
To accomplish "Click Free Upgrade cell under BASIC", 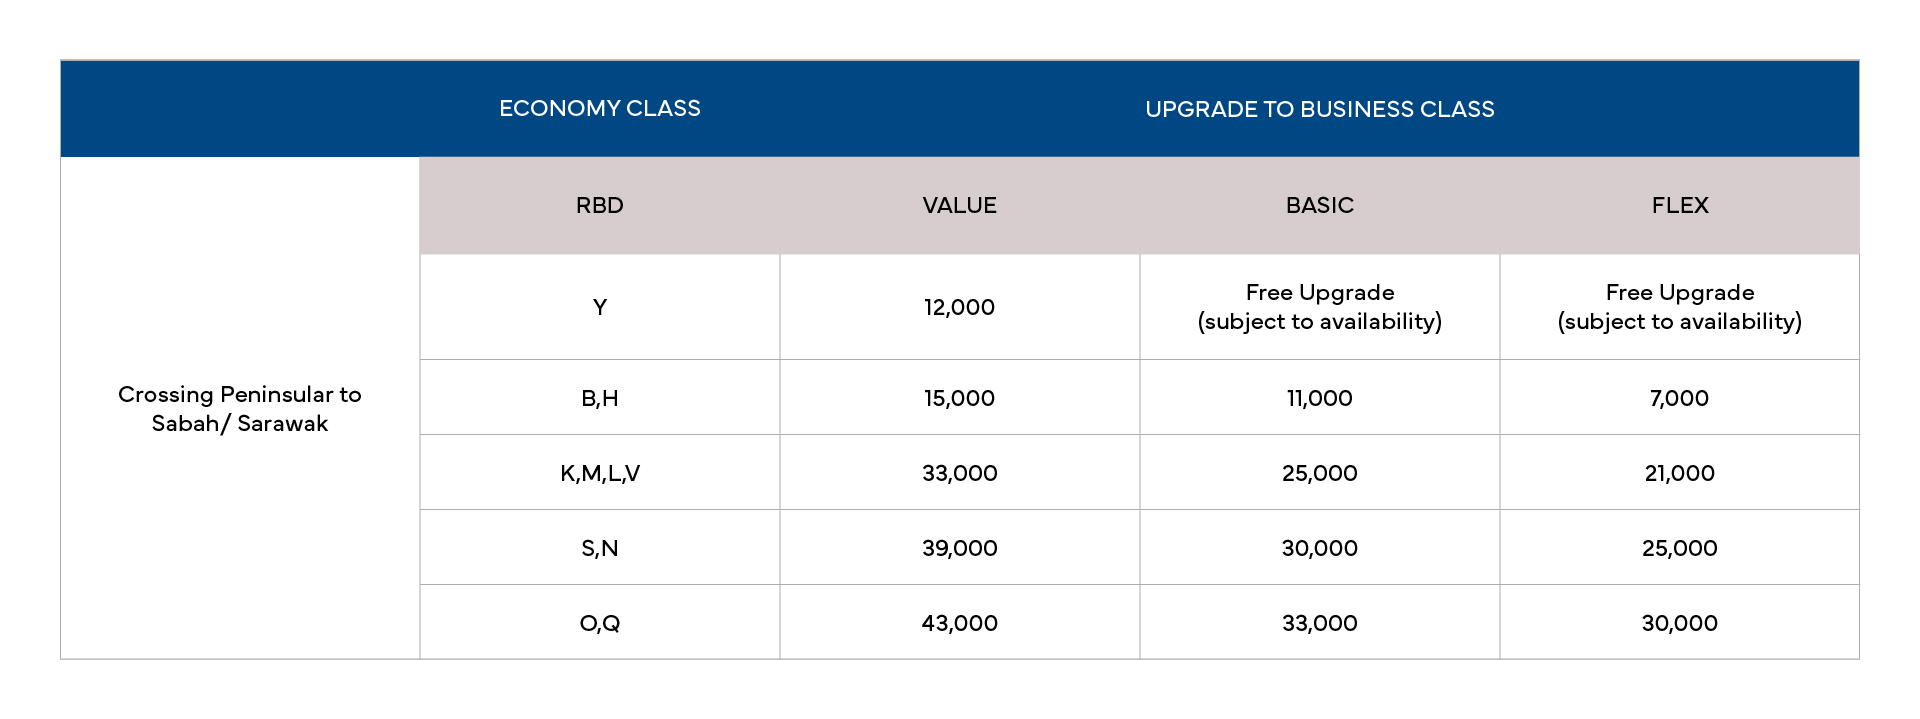I will [1320, 307].
